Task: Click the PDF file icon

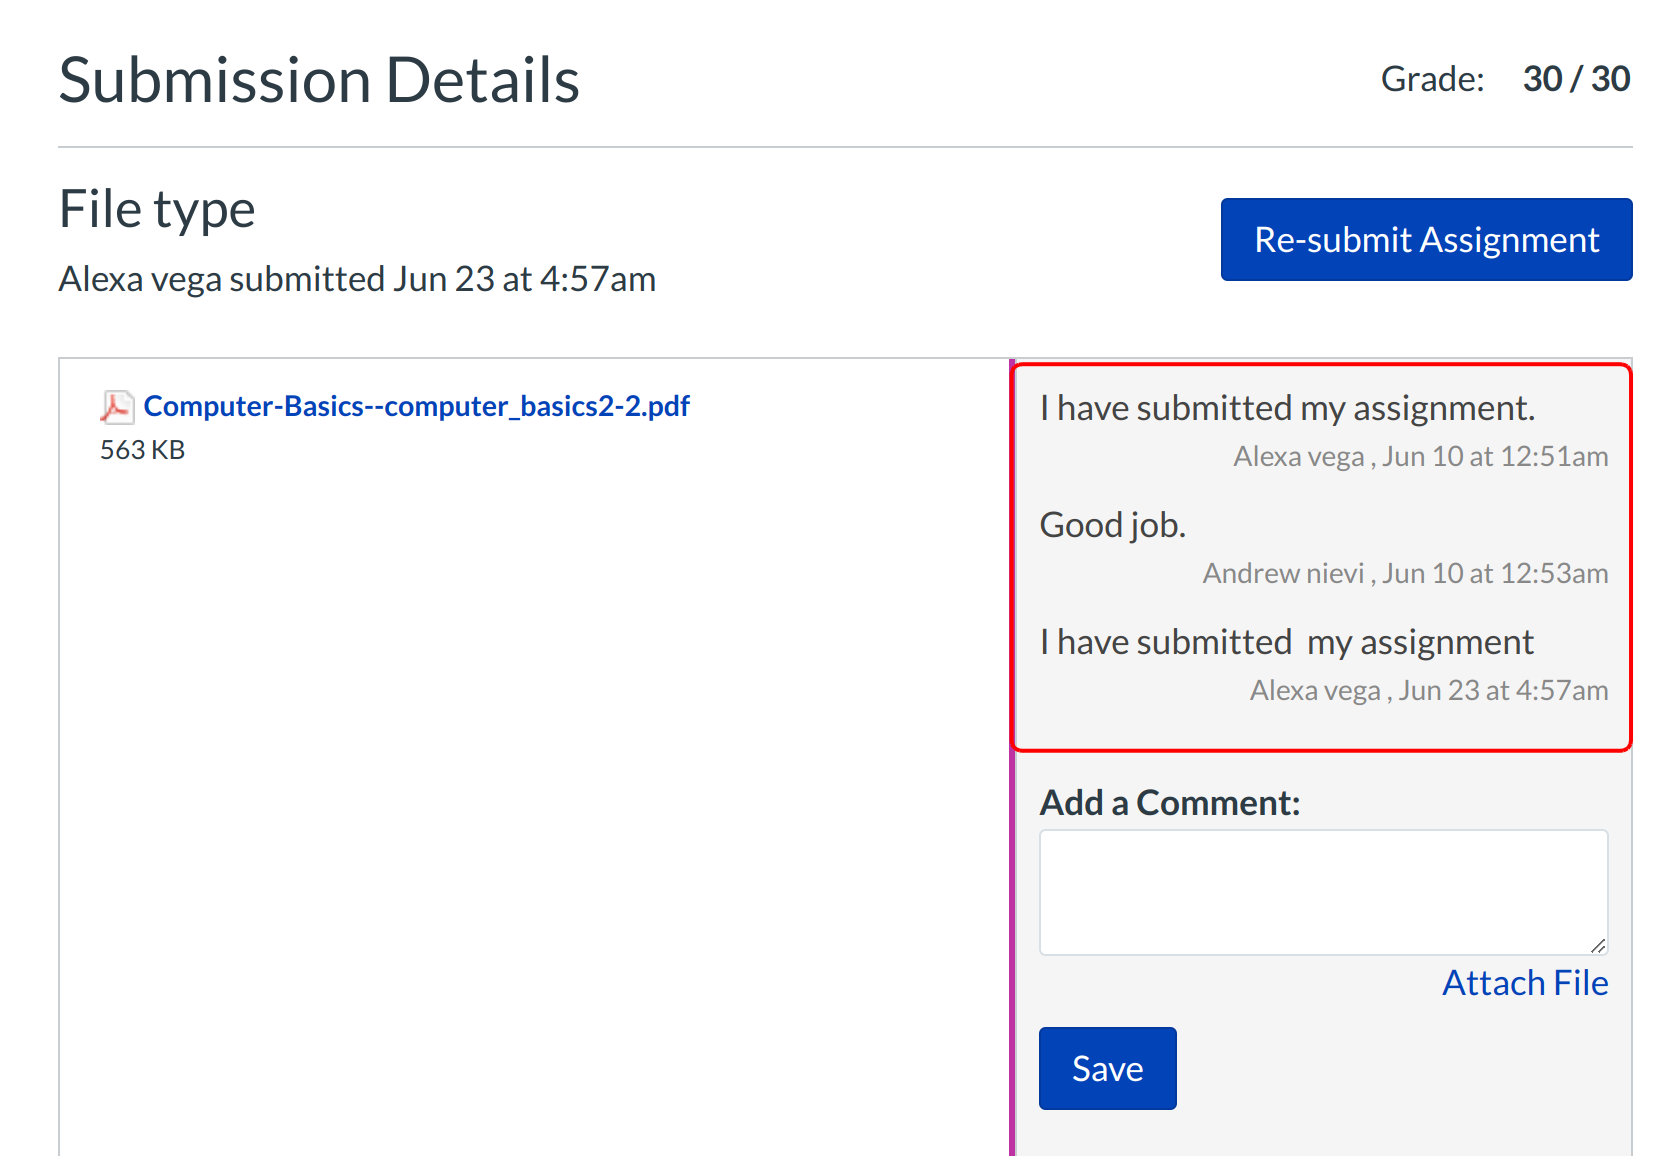Action: tap(117, 407)
